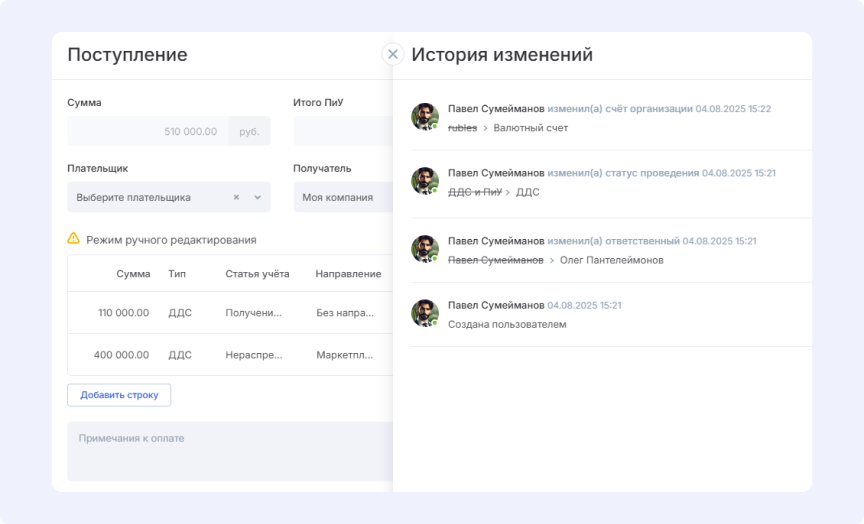The width and height of the screenshot is (864, 524).
Task: Select the 400 000.00 amount cell
Action: (122, 355)
